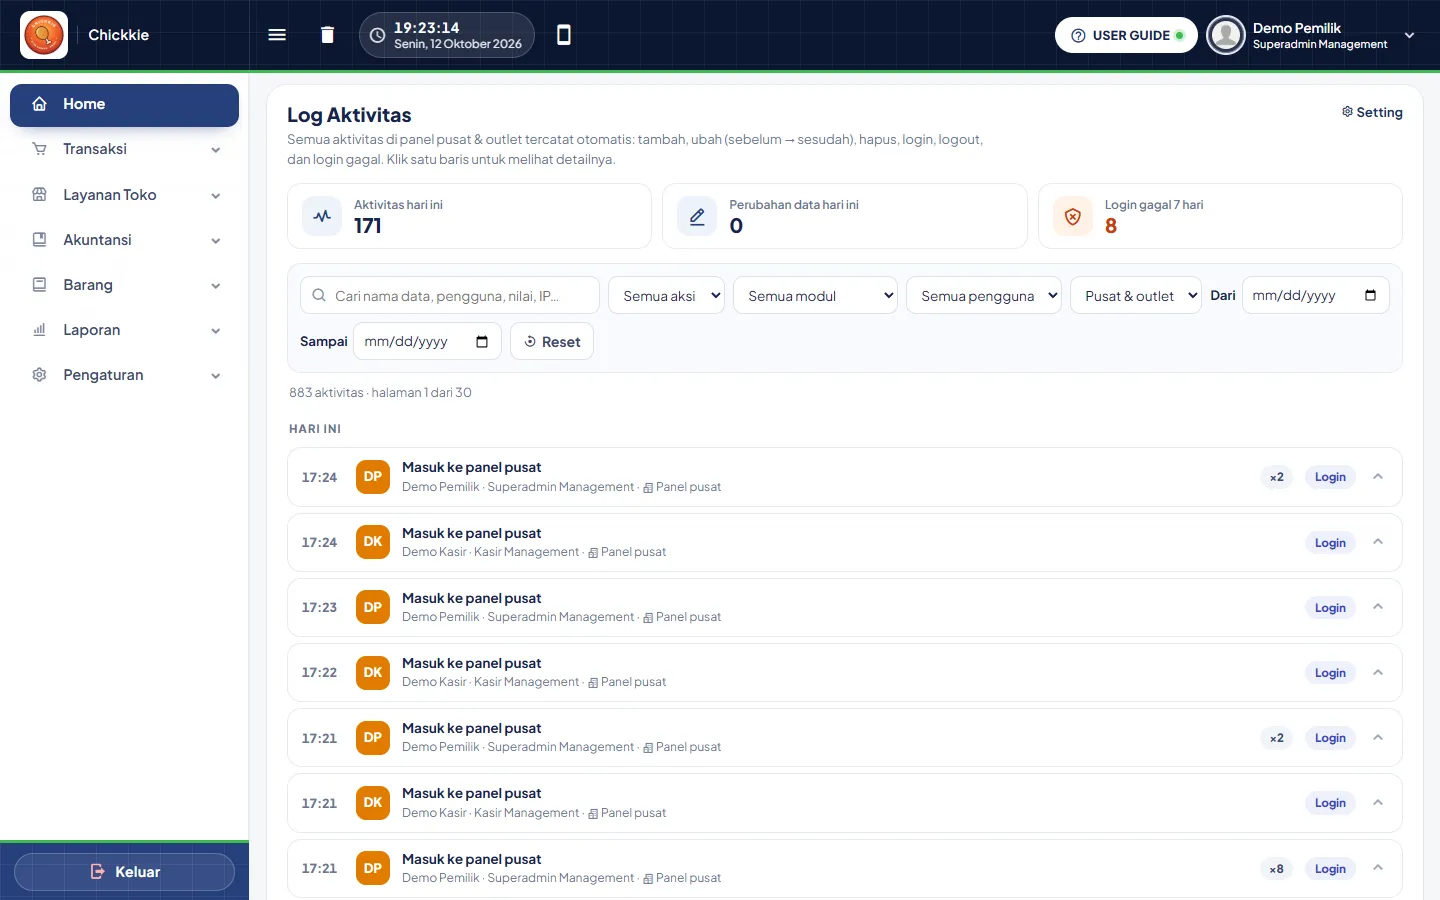Open the Pusat & outlet dropdown
Image resolution: width=1440 pixels, height=900 pixels.
1136,296
